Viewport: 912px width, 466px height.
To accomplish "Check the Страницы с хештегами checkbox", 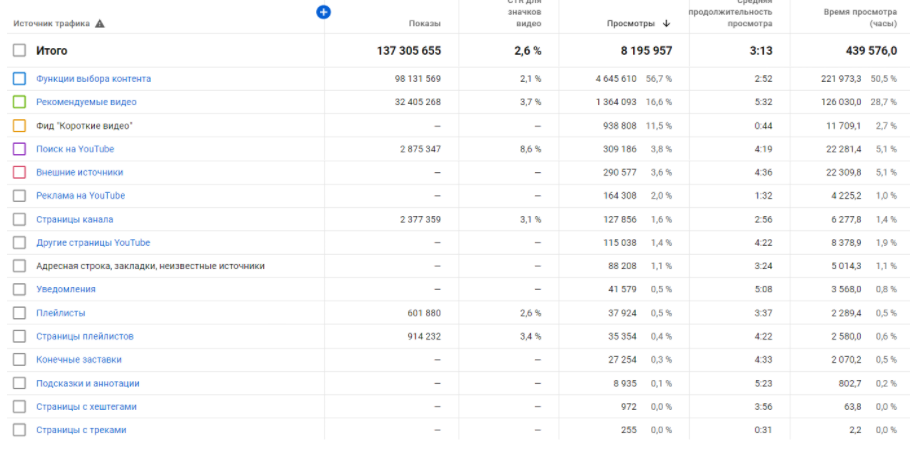I will coord(19,407).
